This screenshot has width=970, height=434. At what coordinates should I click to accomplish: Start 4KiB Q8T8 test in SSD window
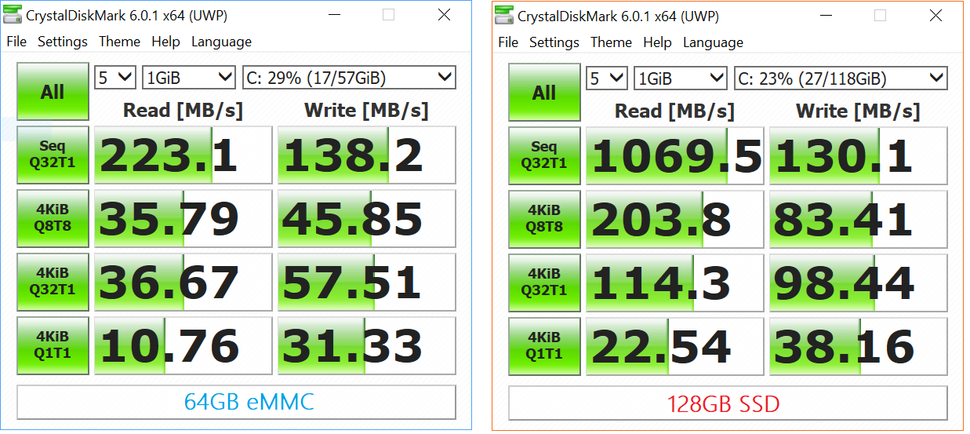[544, 219]
